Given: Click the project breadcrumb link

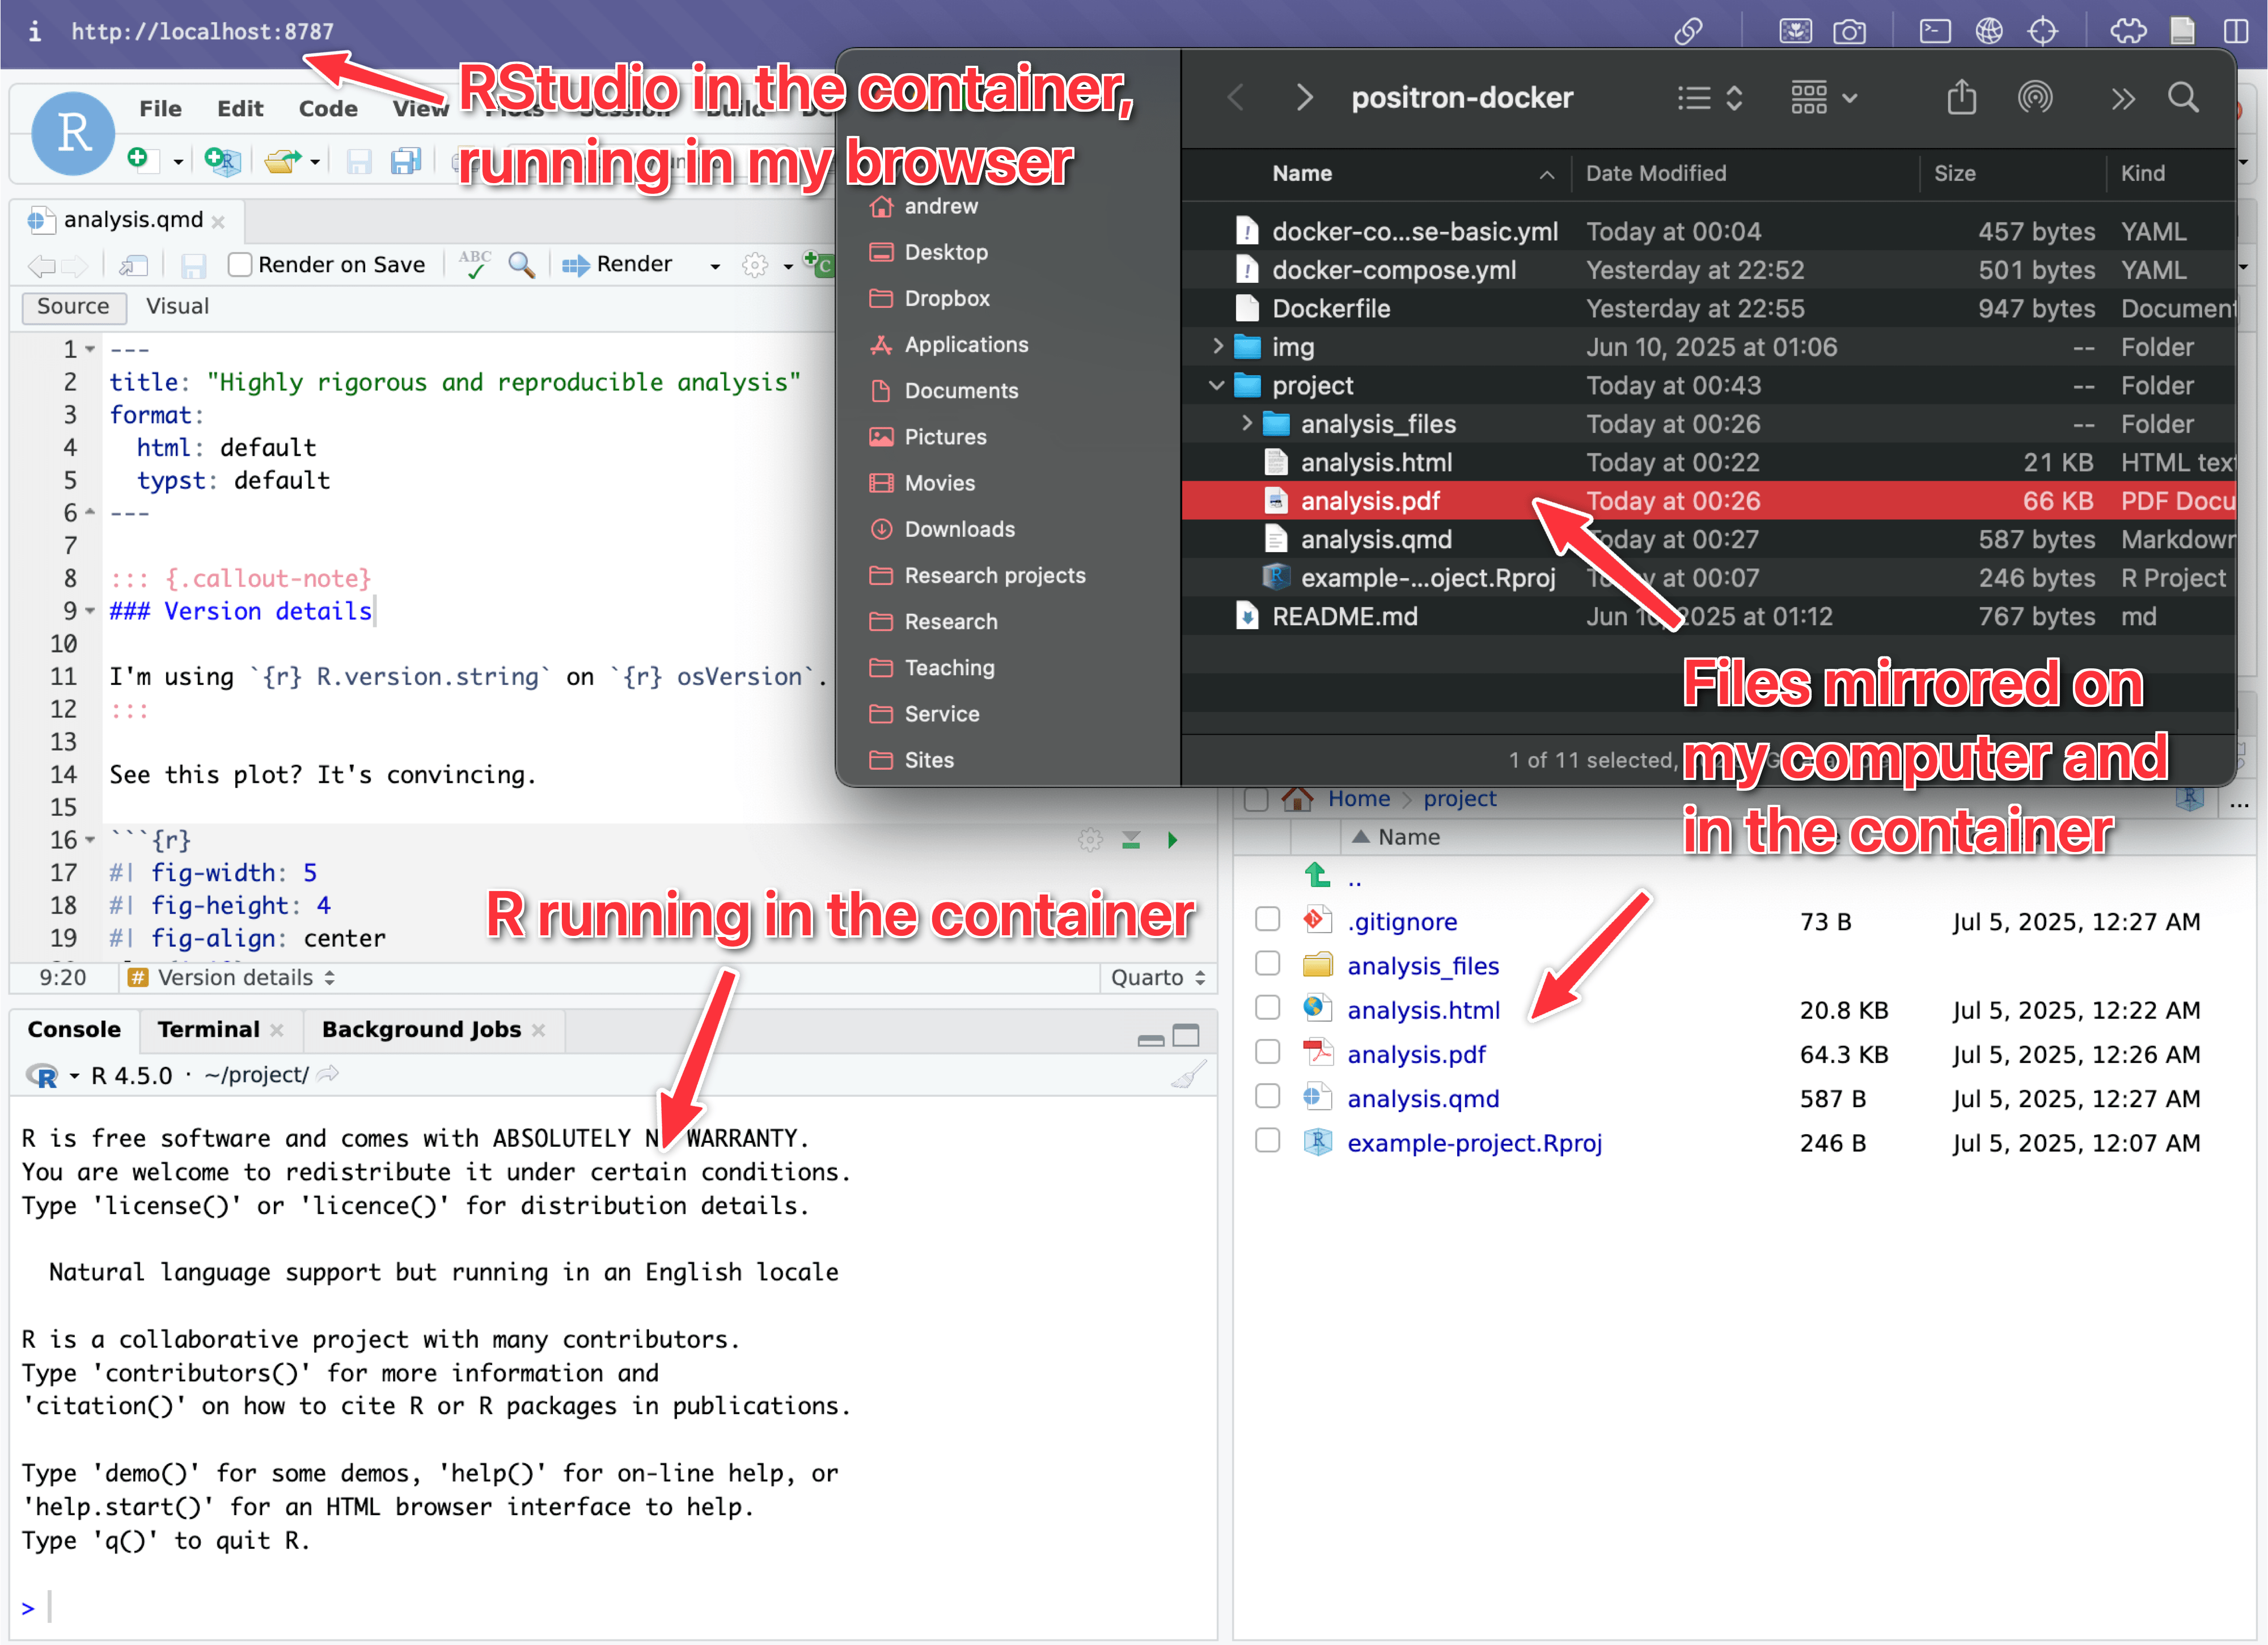Looking at the screenshot, I should pyautogui.click(x=1459, y=798).
